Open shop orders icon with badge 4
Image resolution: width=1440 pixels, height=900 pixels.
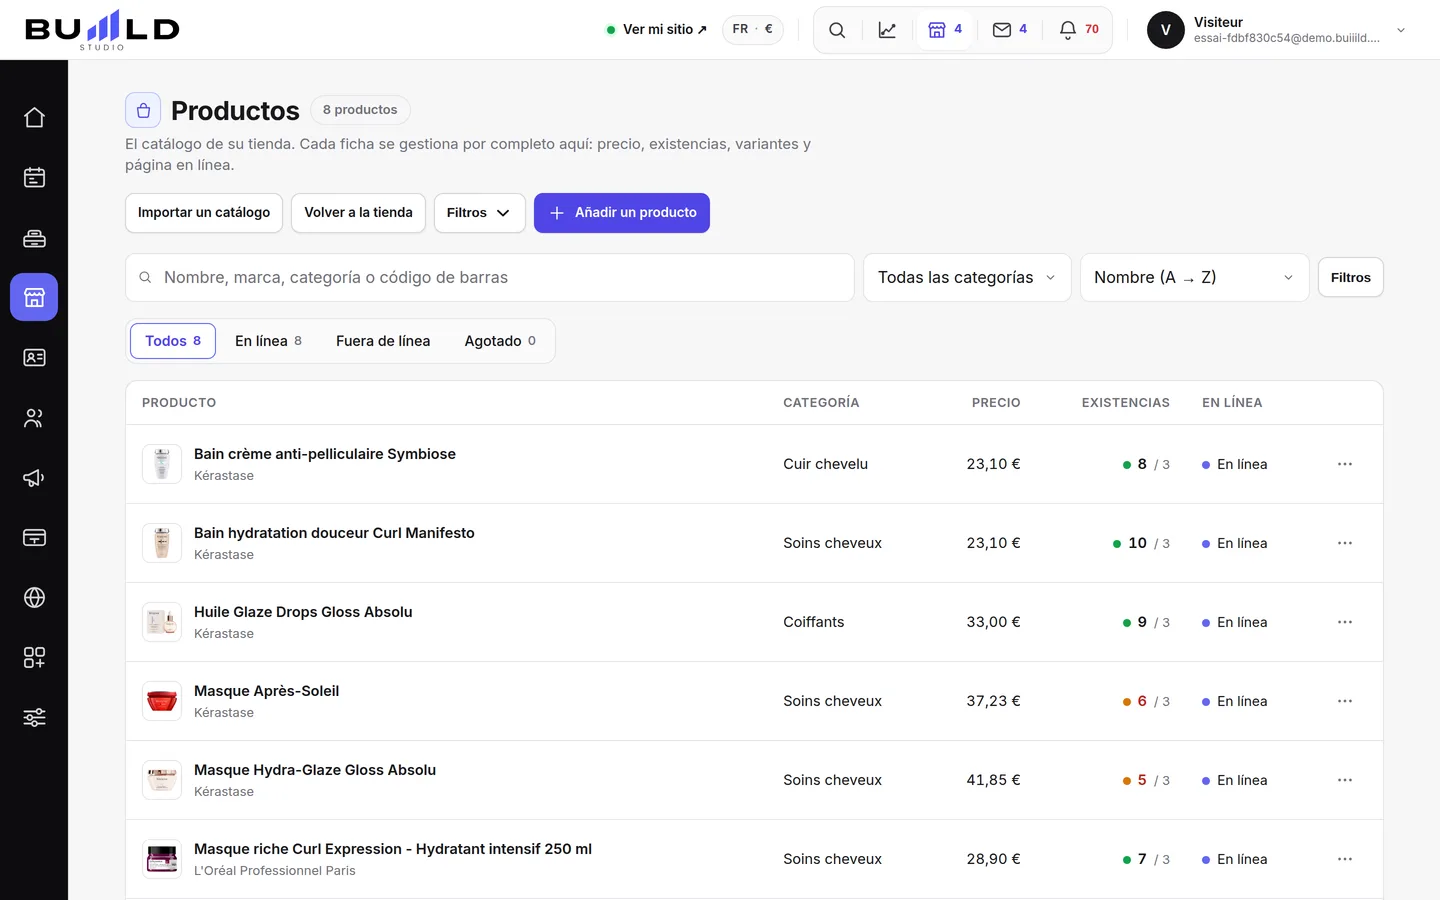(x=944, y=30)
